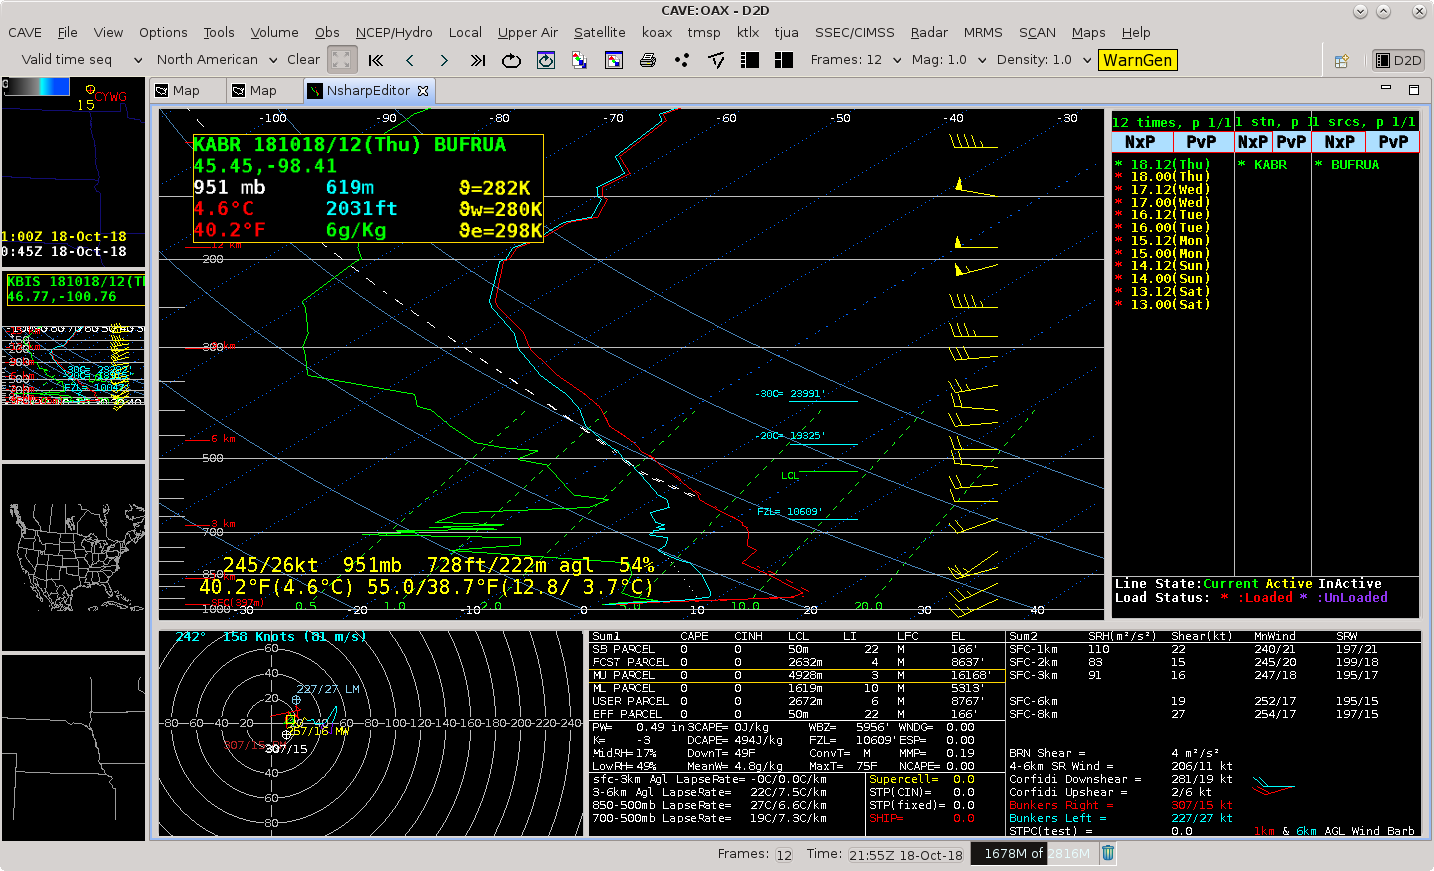
Task: Select the ML PARCEL row
Action: (797, 688)
